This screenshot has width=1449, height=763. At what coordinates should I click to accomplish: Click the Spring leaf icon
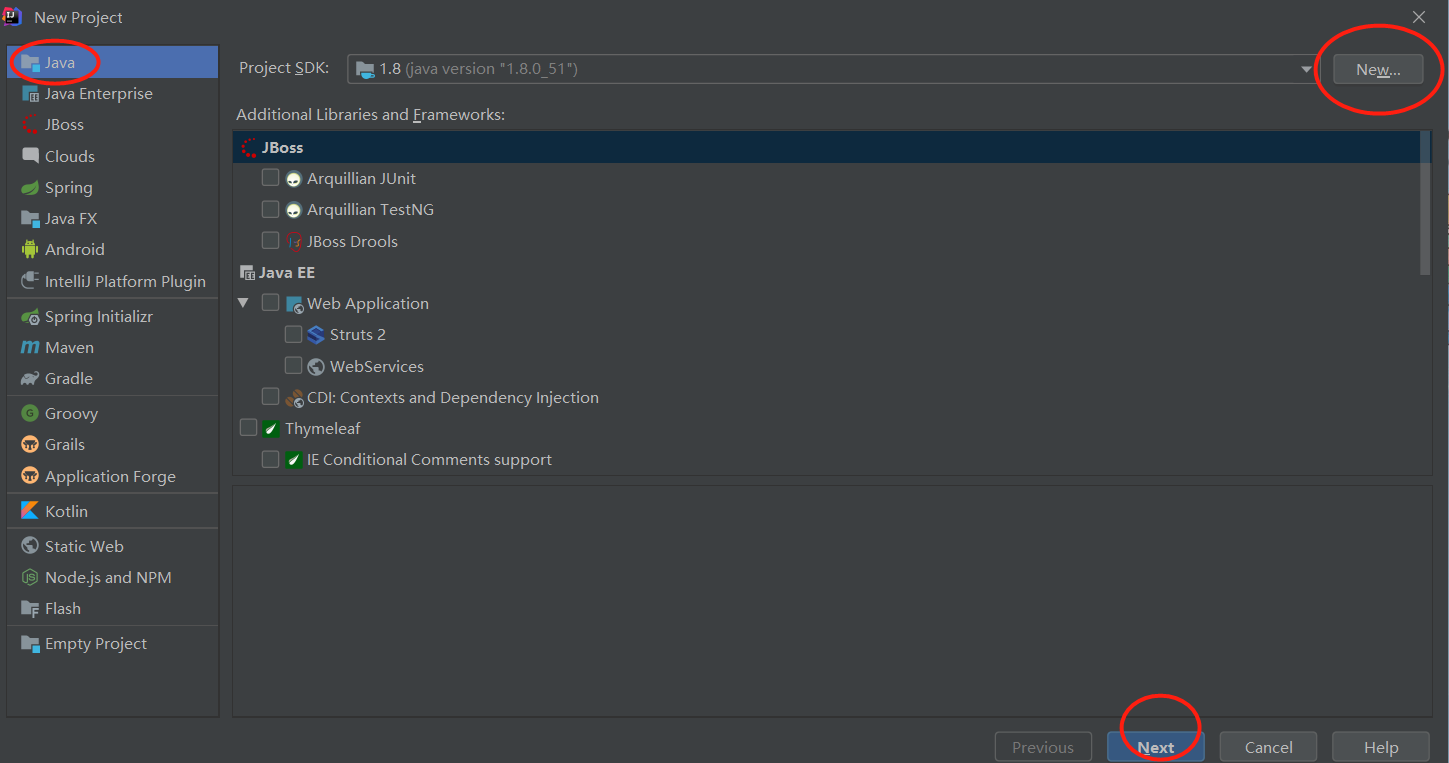(x=30, y=188)
